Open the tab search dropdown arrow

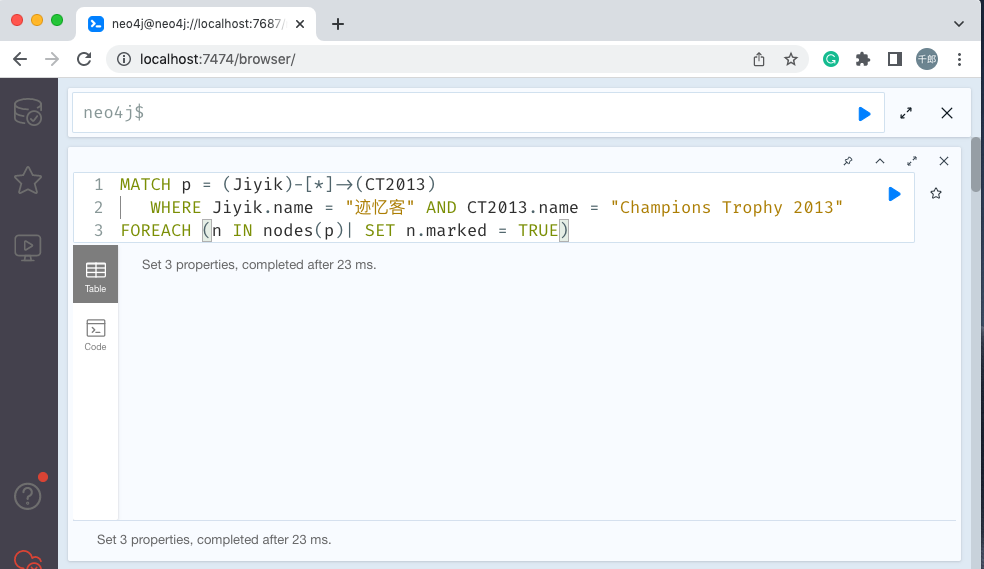[x=958, y=24]
